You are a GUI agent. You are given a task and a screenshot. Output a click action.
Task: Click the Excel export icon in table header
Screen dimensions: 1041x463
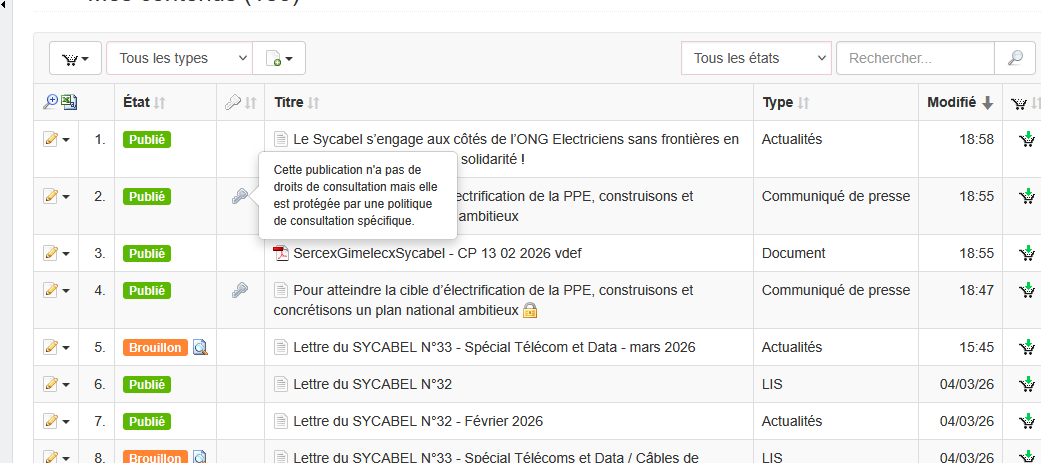(69, 102)
